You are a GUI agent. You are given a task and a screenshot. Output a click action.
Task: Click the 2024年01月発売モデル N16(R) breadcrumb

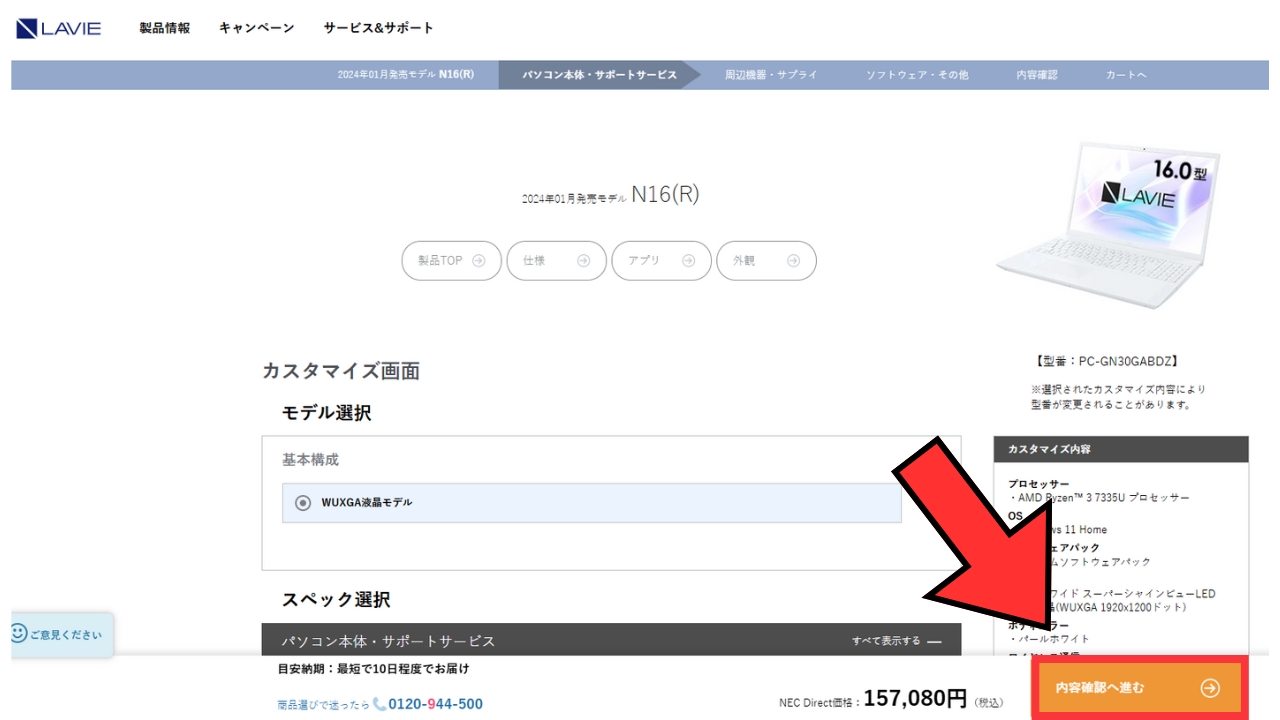pyautogui.click(x=405, y=75)
